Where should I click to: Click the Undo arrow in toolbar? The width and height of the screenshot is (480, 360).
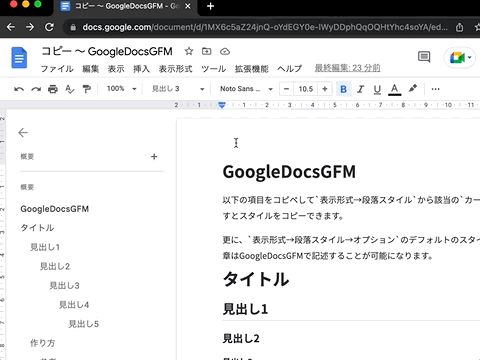coord(19,89)
